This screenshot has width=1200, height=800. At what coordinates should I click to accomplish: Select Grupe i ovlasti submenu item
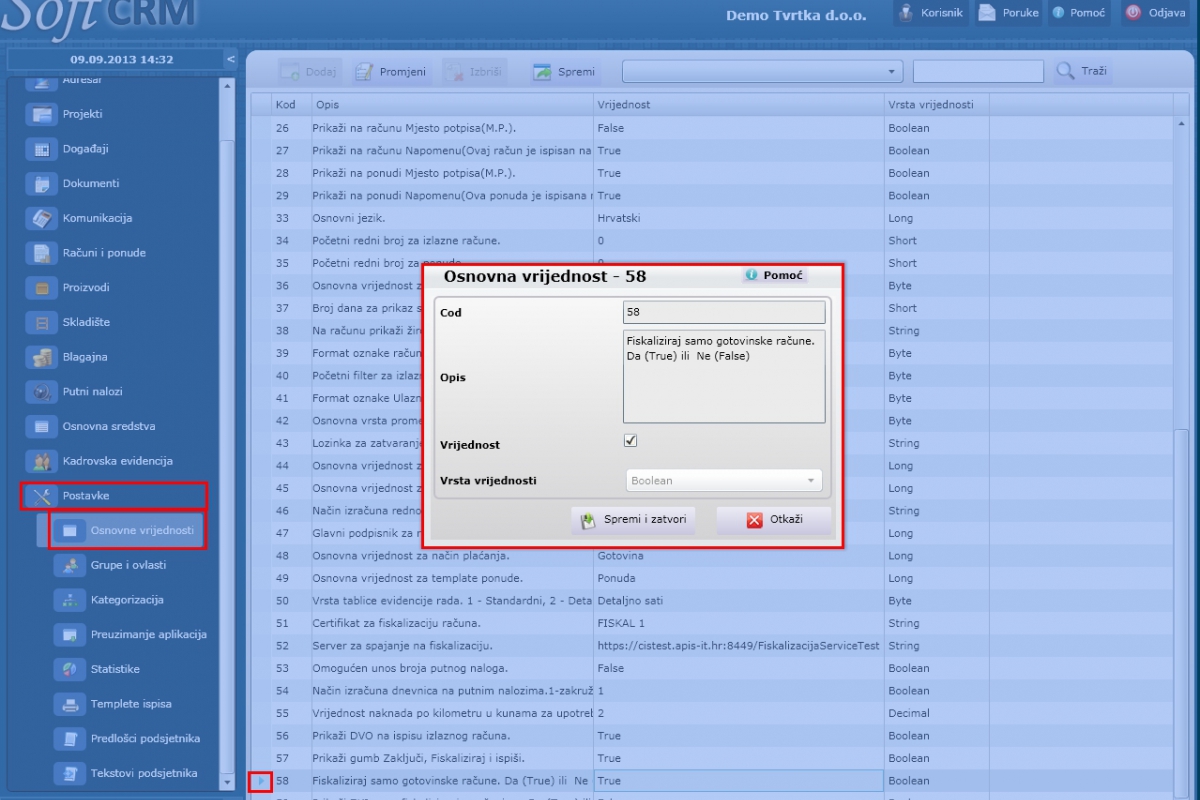pos(128,565)
